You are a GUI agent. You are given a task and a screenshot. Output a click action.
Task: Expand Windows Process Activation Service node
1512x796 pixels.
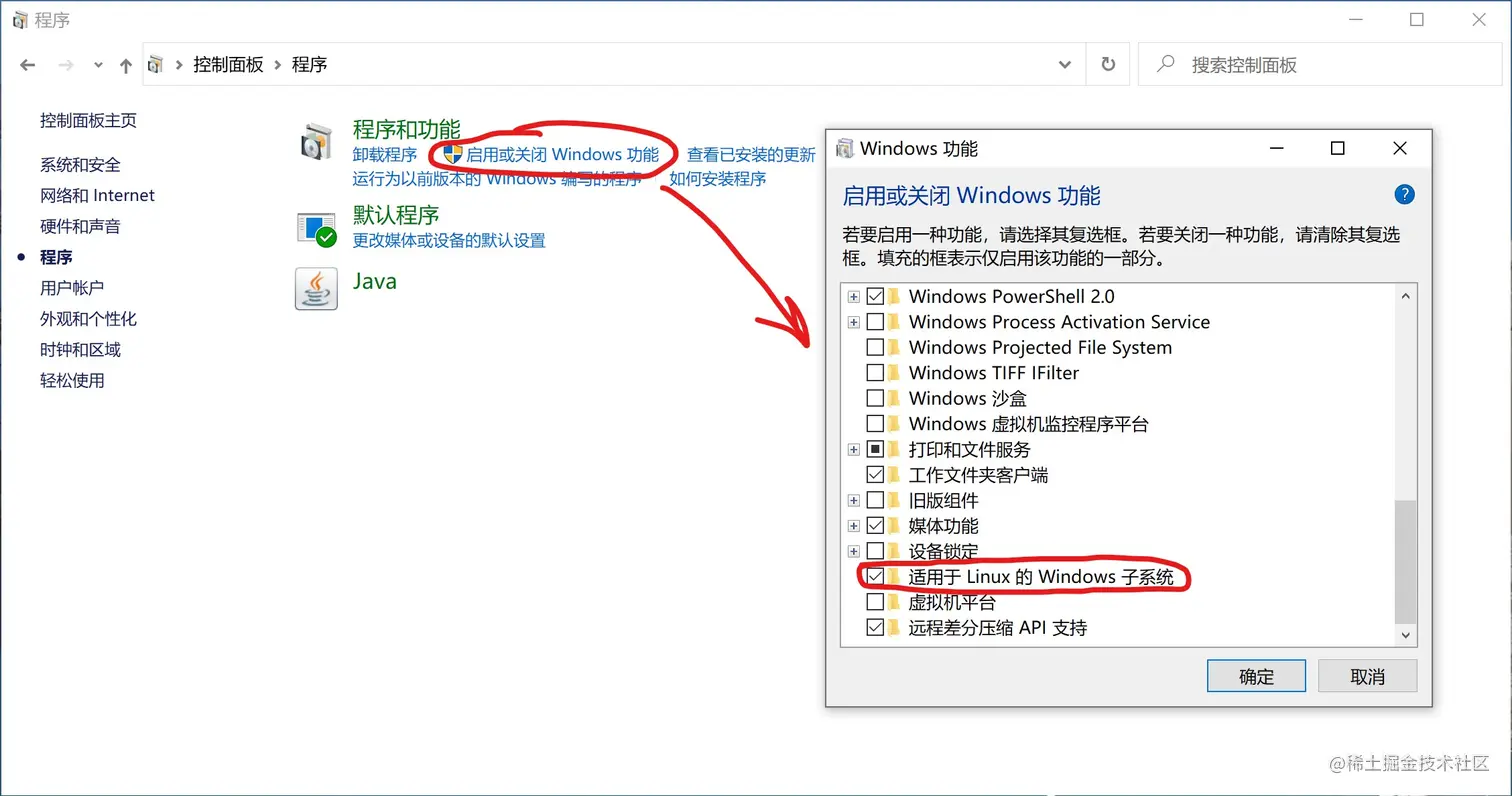853,322
